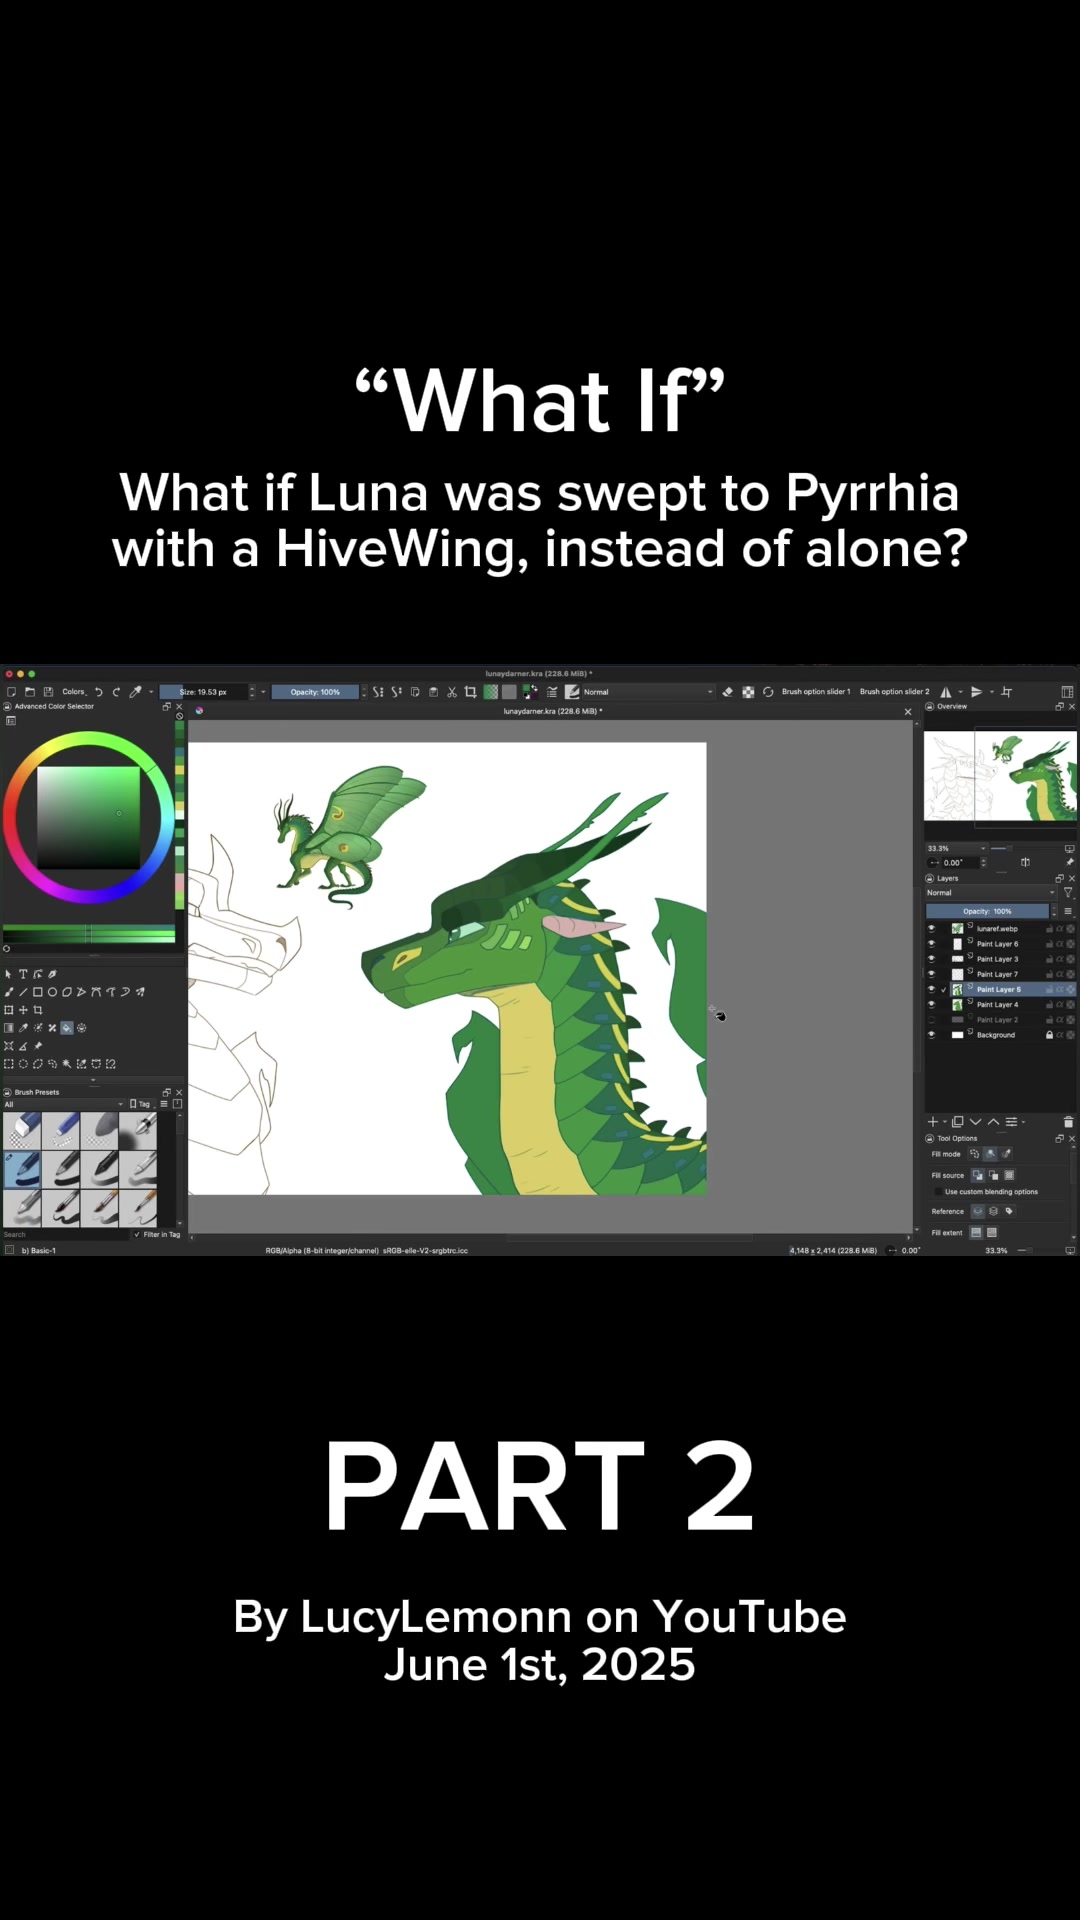The width and height of the screenshot is (1080, 1920).
Task: Open dropdown arrow next to Size slider
Action: pyautogui.click(x=263, y=692)
